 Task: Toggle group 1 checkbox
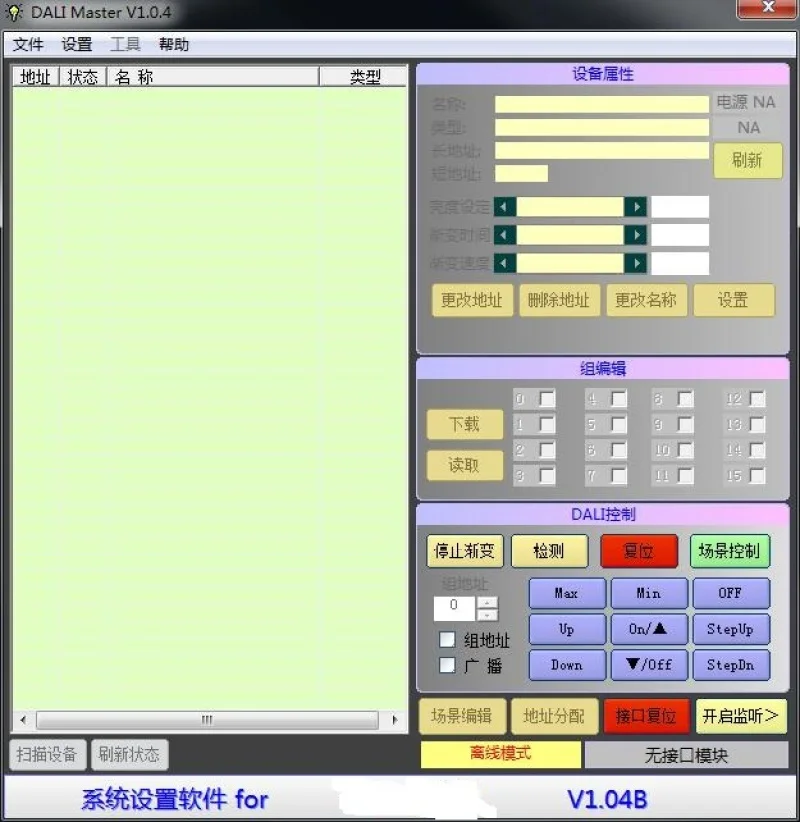click(x=547, y=424)
